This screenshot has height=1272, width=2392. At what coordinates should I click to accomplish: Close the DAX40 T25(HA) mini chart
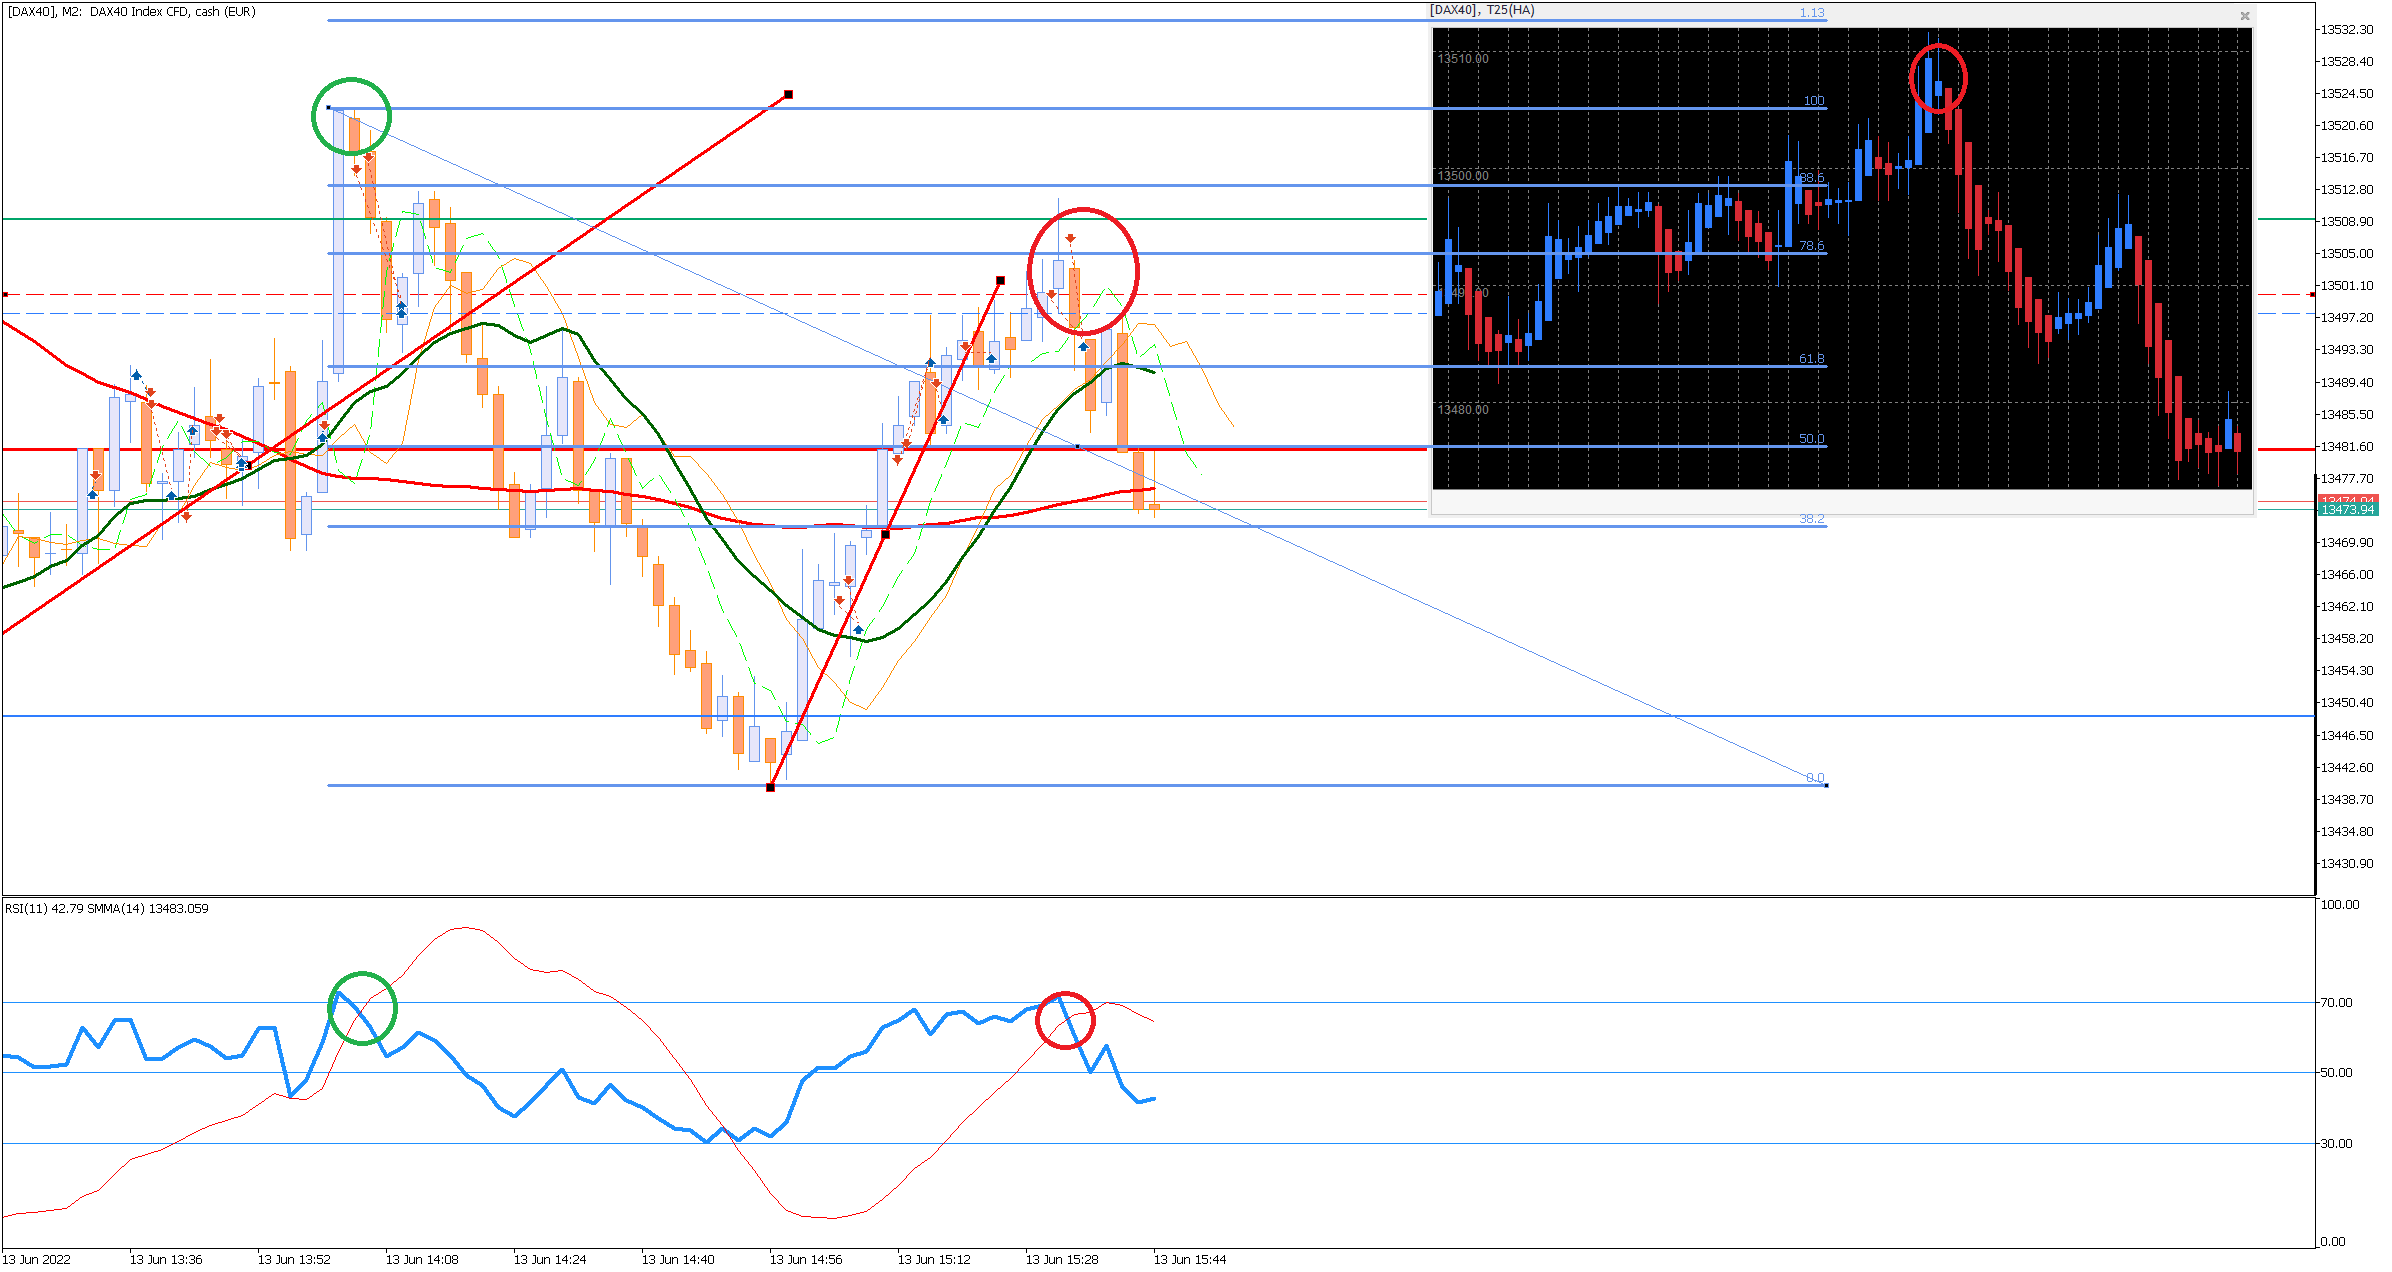click(x=2244, y=16)
